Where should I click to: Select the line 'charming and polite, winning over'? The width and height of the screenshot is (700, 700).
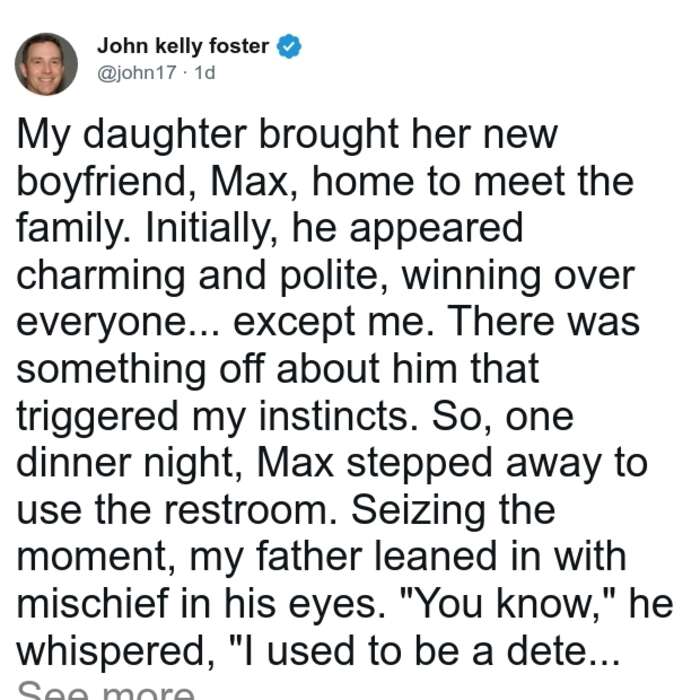tap(325, 277)
